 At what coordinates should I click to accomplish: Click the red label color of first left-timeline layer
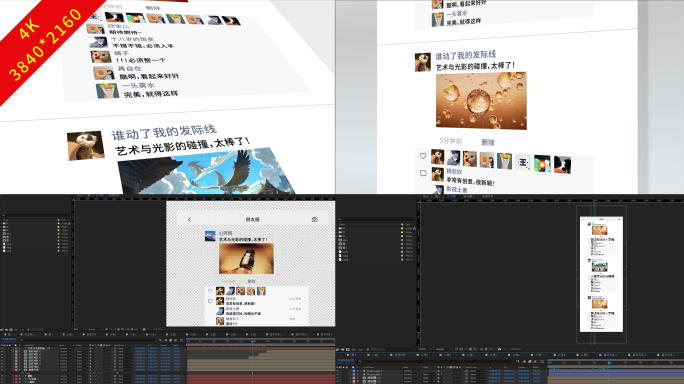[x=17, y=348]
